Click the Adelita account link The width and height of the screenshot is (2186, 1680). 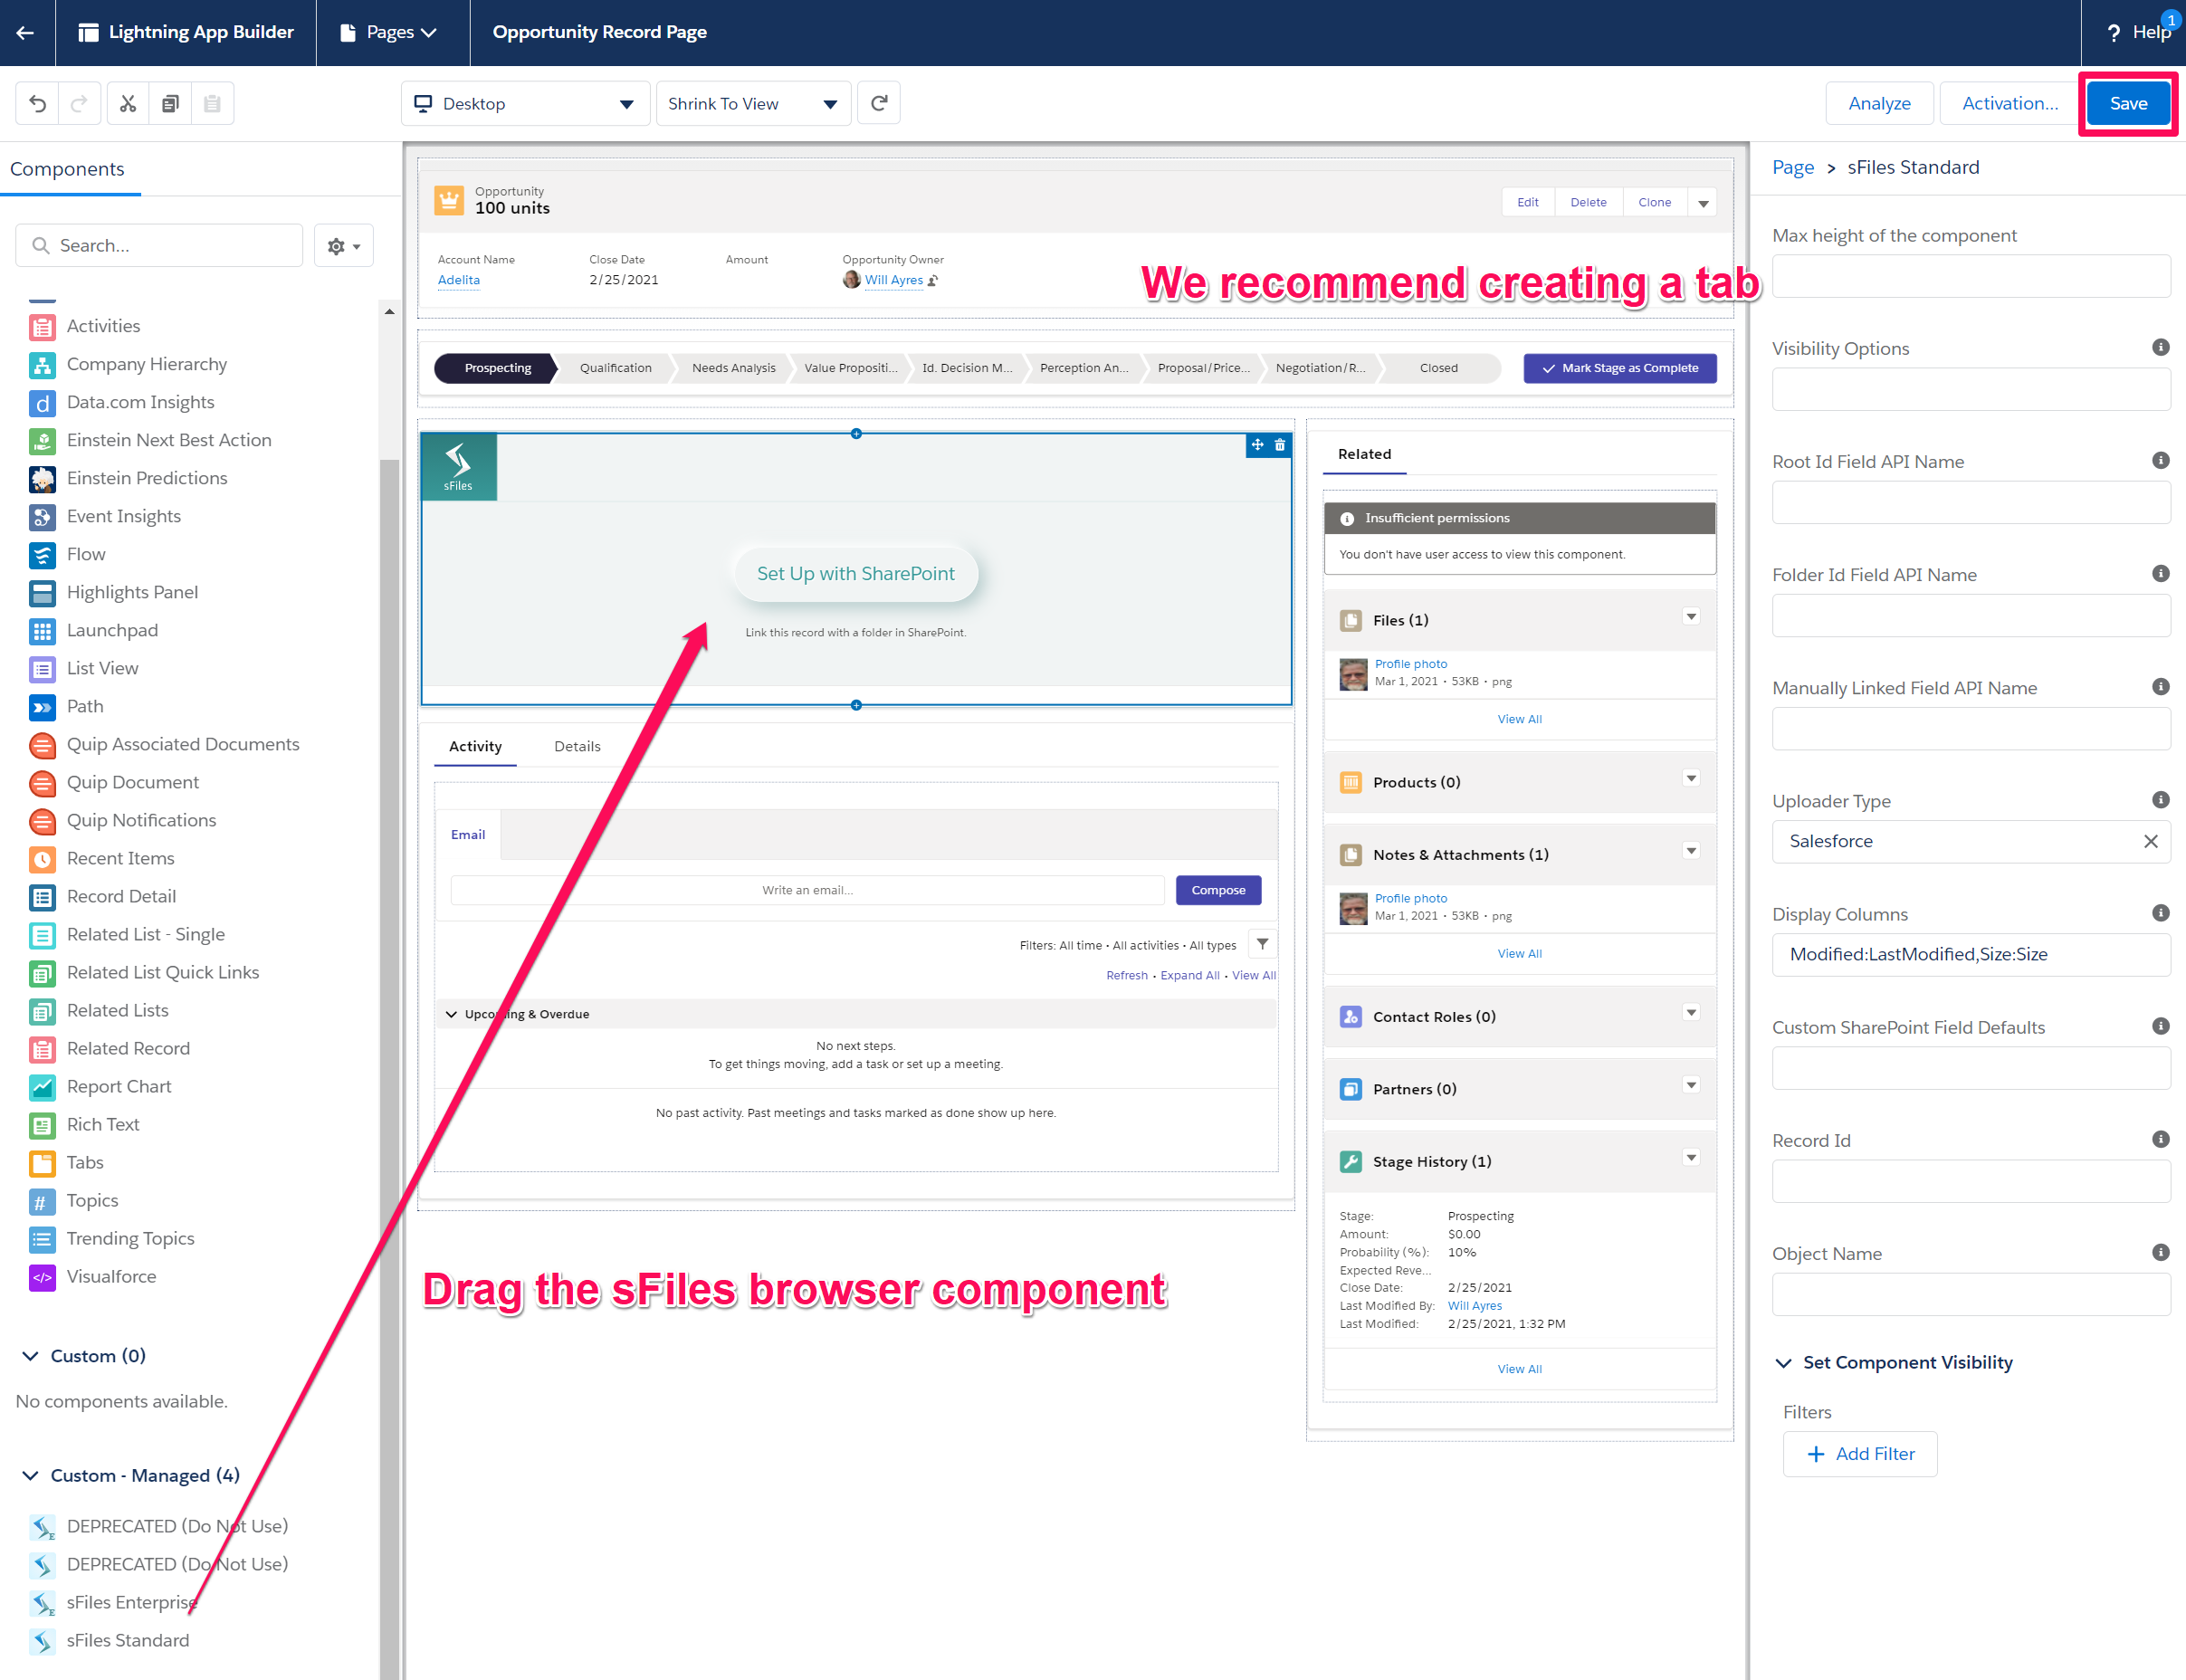point(459,280)
